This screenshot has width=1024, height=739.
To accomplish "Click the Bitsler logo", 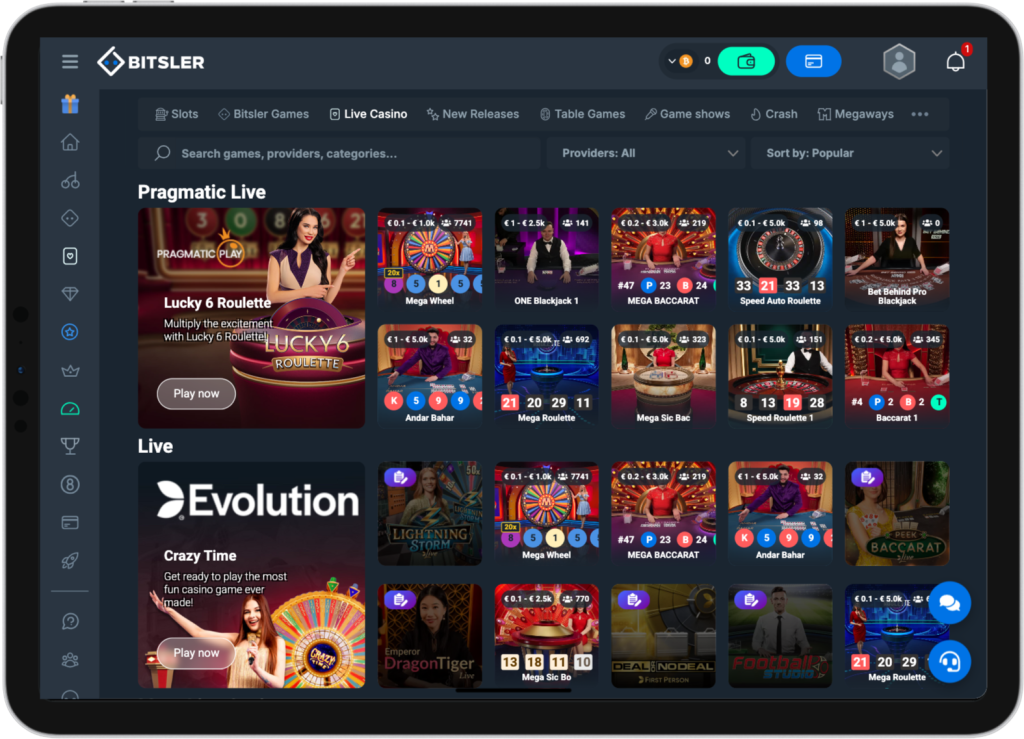I will coord(151,62).
